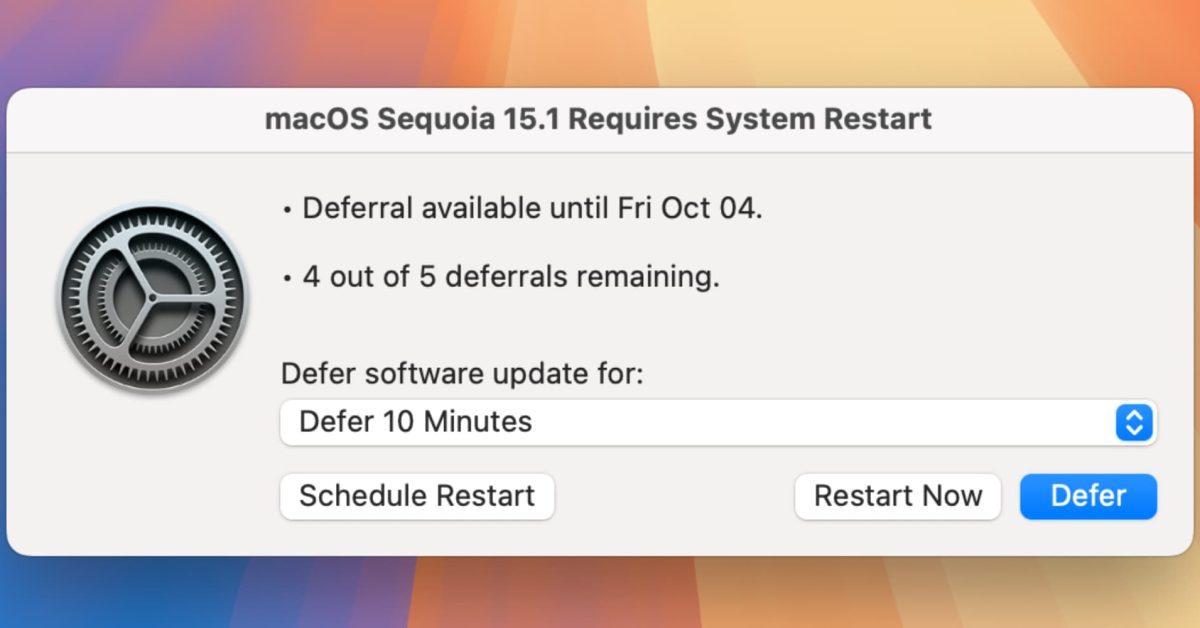Click the bullet before 'Deferral available'

(287, 211)
